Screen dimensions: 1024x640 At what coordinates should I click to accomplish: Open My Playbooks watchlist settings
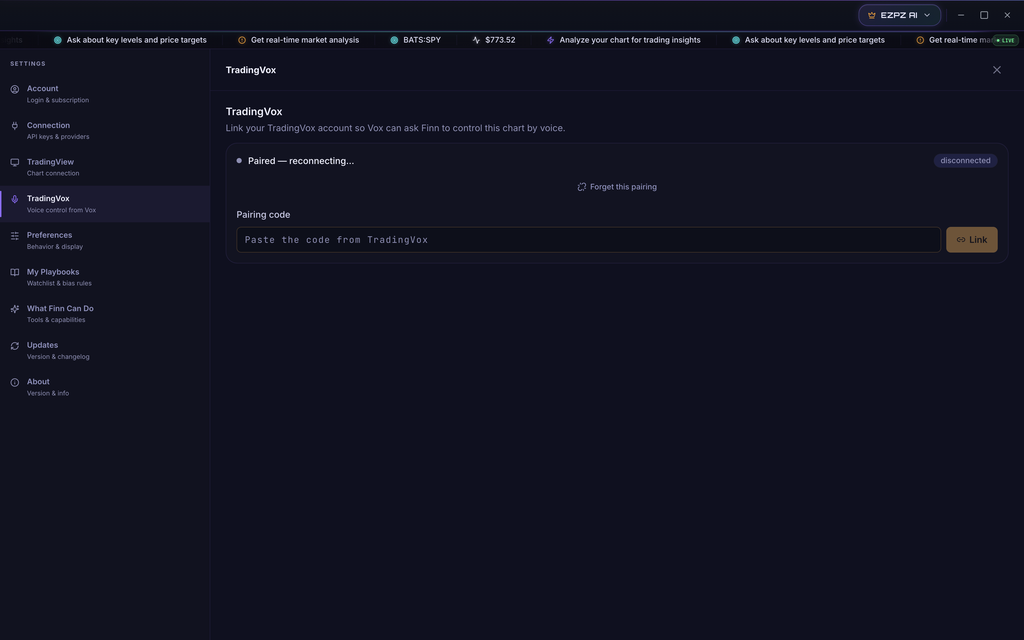click(104, 277)
